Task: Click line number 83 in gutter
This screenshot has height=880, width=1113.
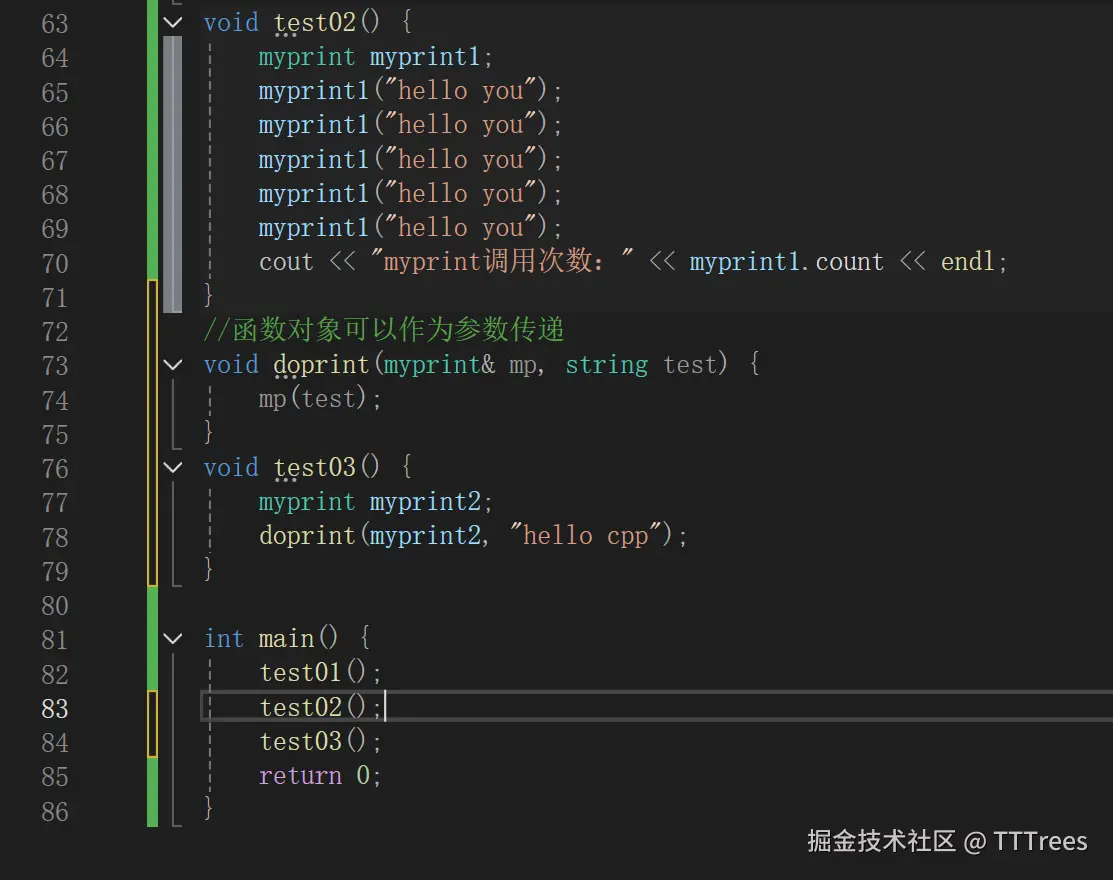Action: pyautogui.click(x=55, y=708)
